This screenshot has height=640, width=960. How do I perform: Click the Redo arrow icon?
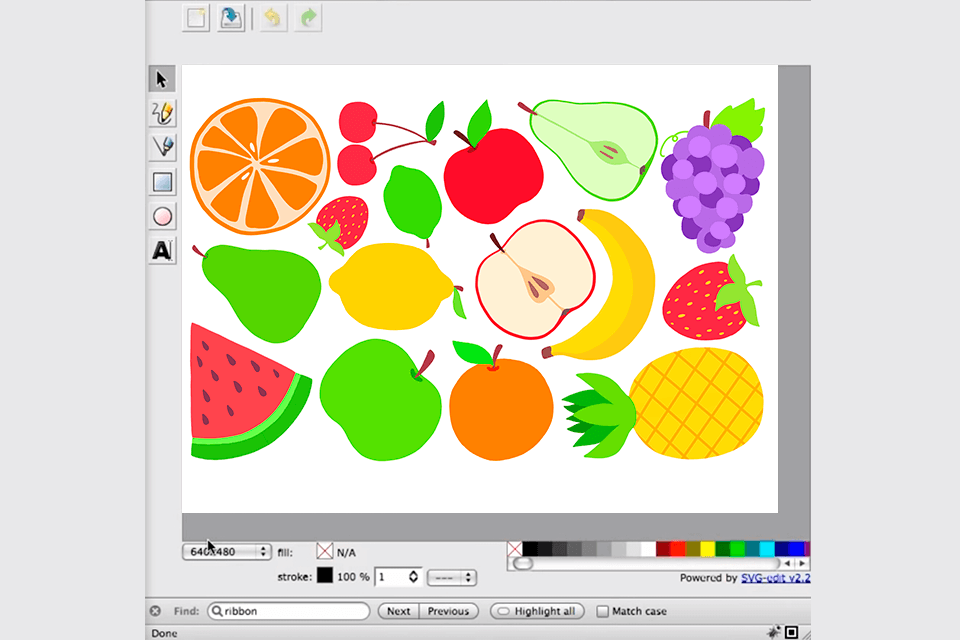click(308, 18)
